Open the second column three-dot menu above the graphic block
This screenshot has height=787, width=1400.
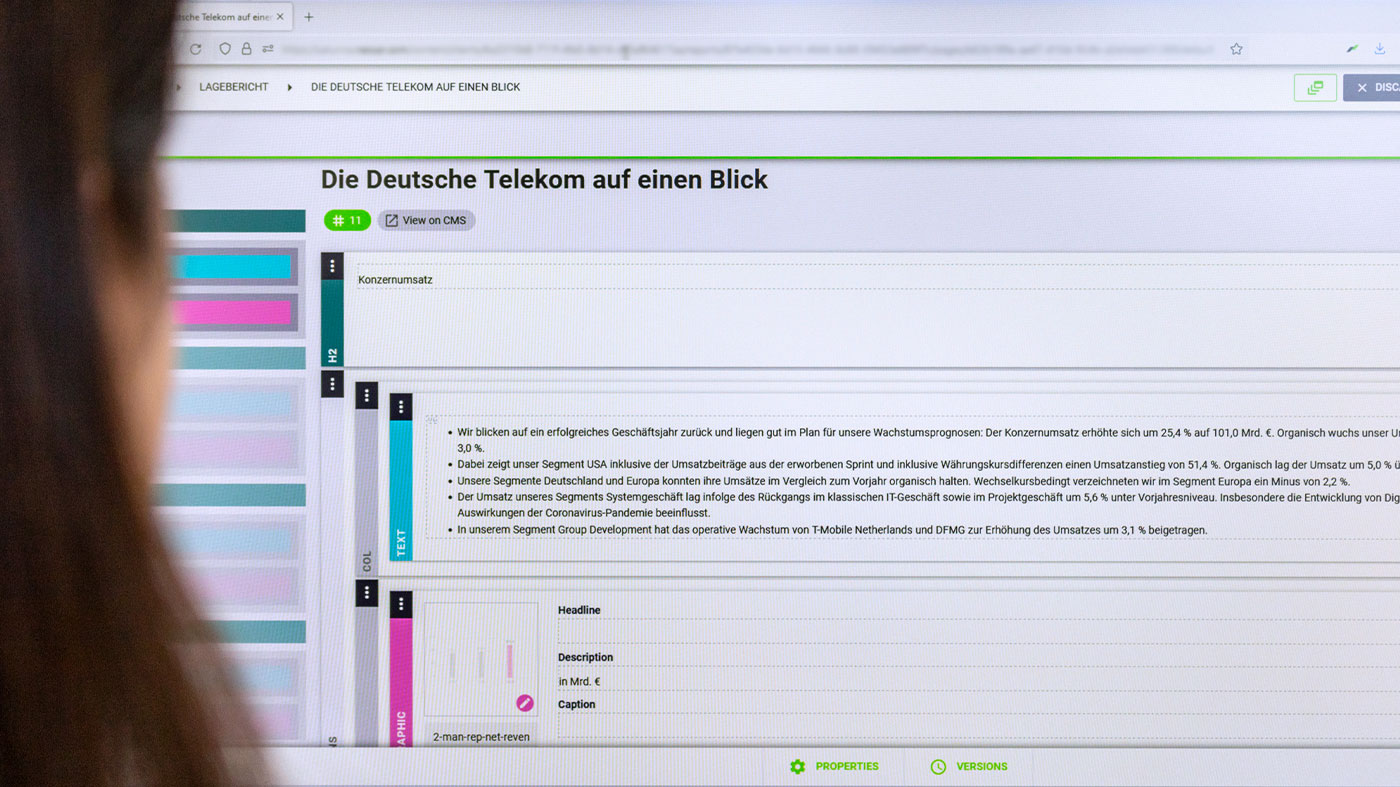coord(367,593)
